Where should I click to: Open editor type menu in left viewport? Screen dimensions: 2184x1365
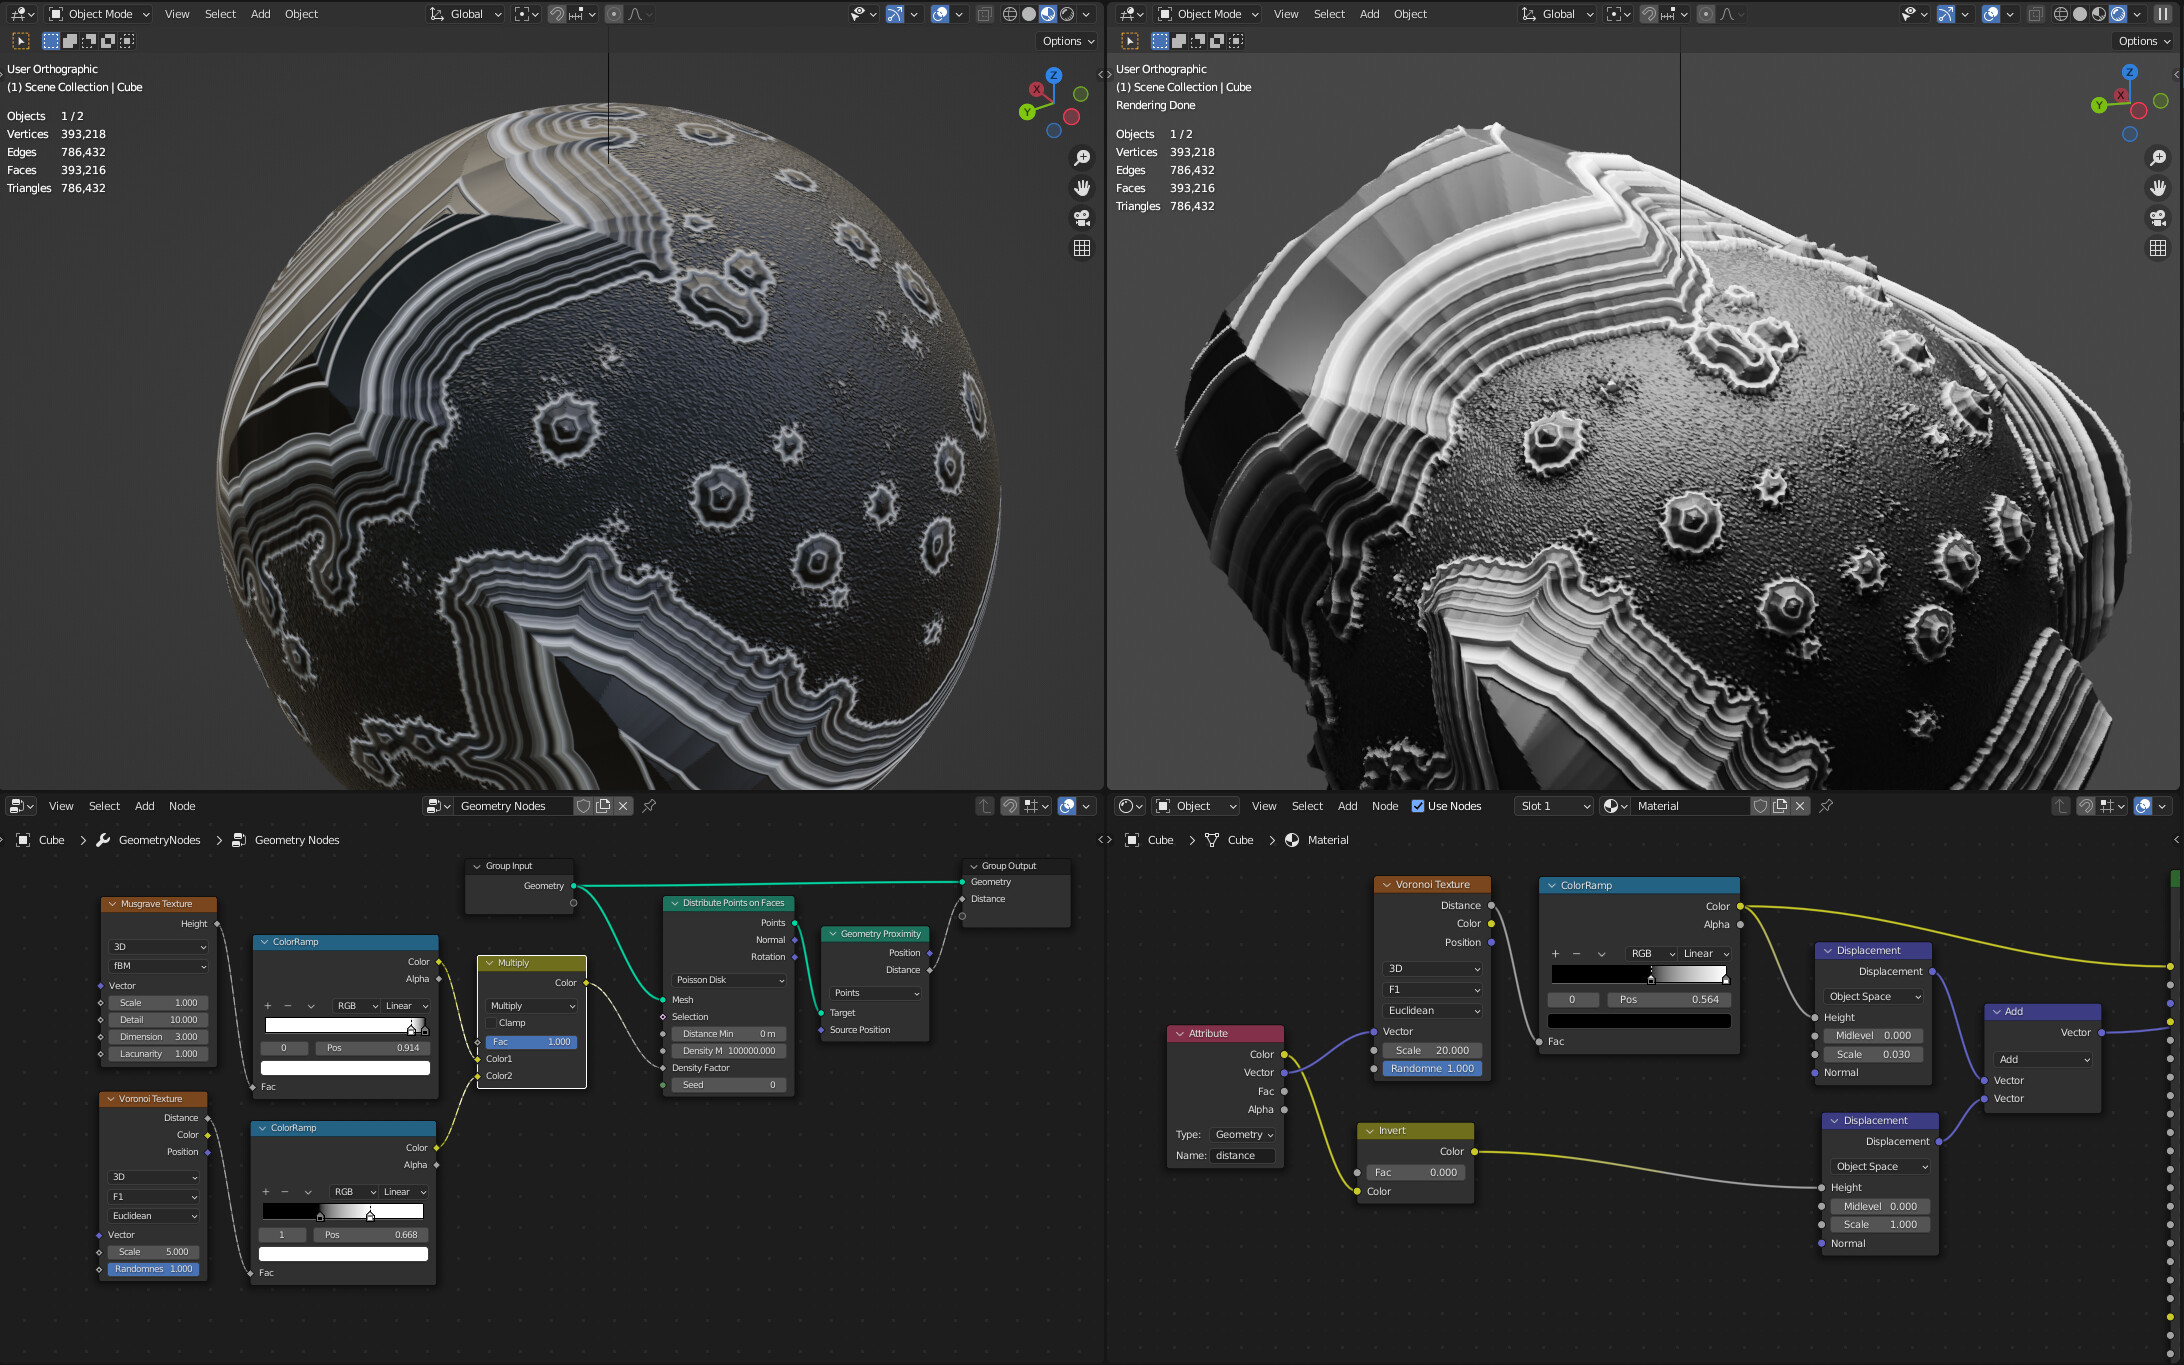click(22, 14)
